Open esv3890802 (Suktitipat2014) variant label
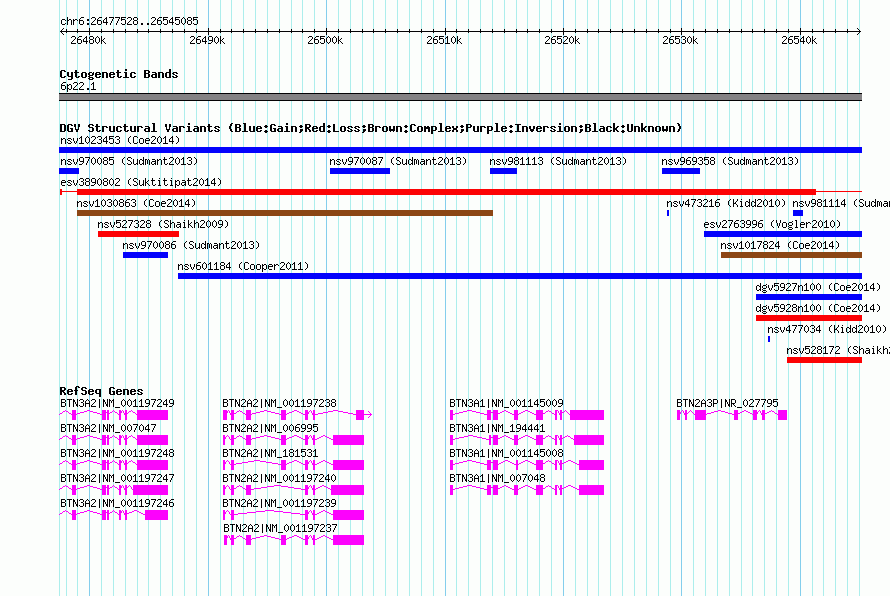The width and height of the screenshot is (890, 596). pyautogui.click(x=141, y=182)
